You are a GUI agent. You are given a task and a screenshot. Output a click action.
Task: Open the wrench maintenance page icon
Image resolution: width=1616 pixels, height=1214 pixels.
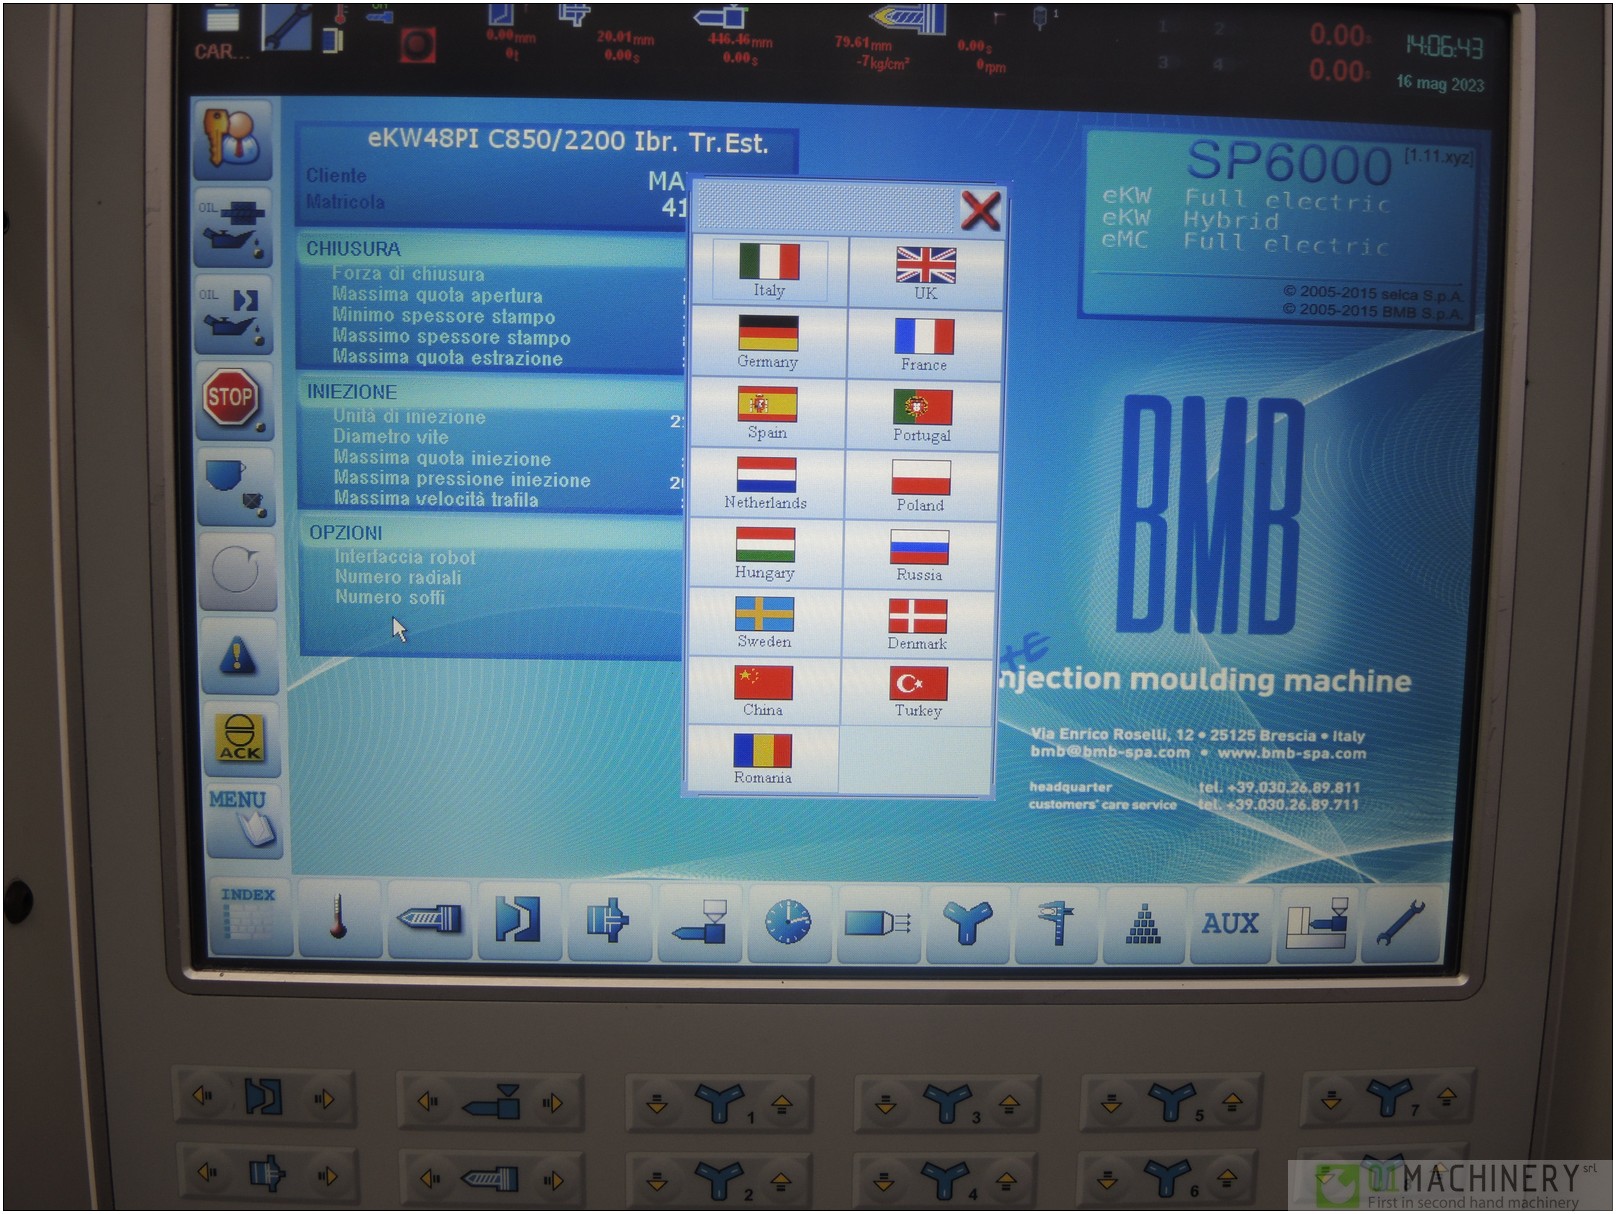pos(1401,924)
